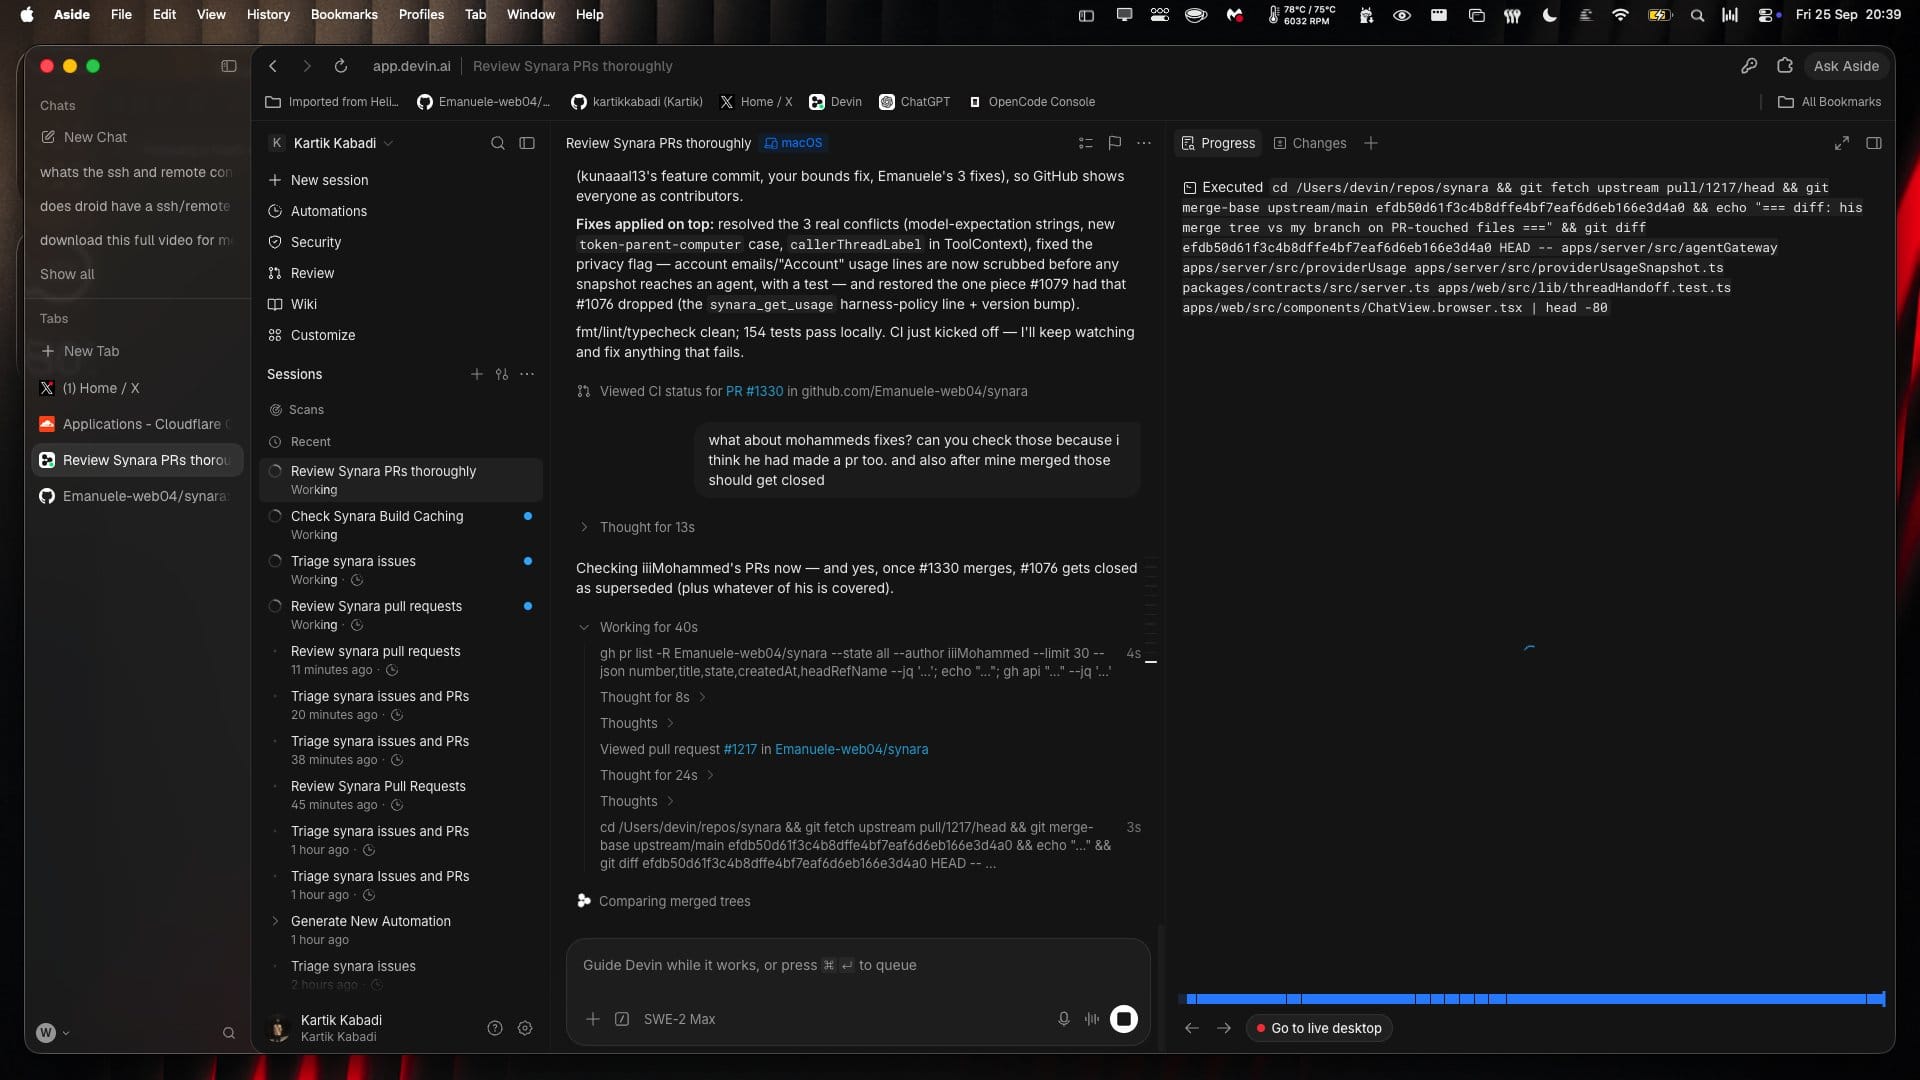Image resolution: width=1920 pixels, height=1080 pixels.
Task: Add a session with the Sessions plus icon
Action: [476, 374]
